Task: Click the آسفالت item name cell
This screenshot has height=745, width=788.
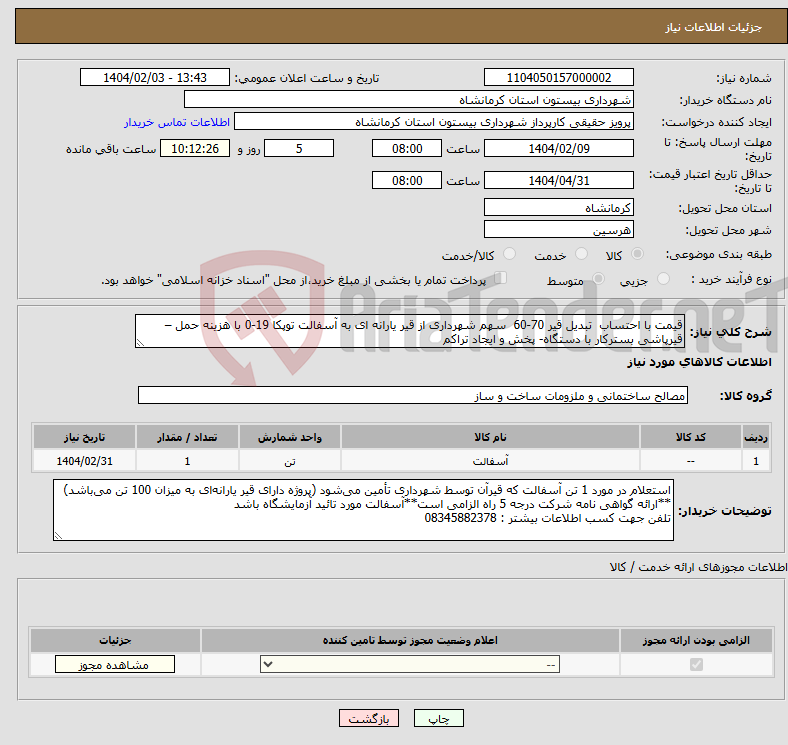Action: 490,461
